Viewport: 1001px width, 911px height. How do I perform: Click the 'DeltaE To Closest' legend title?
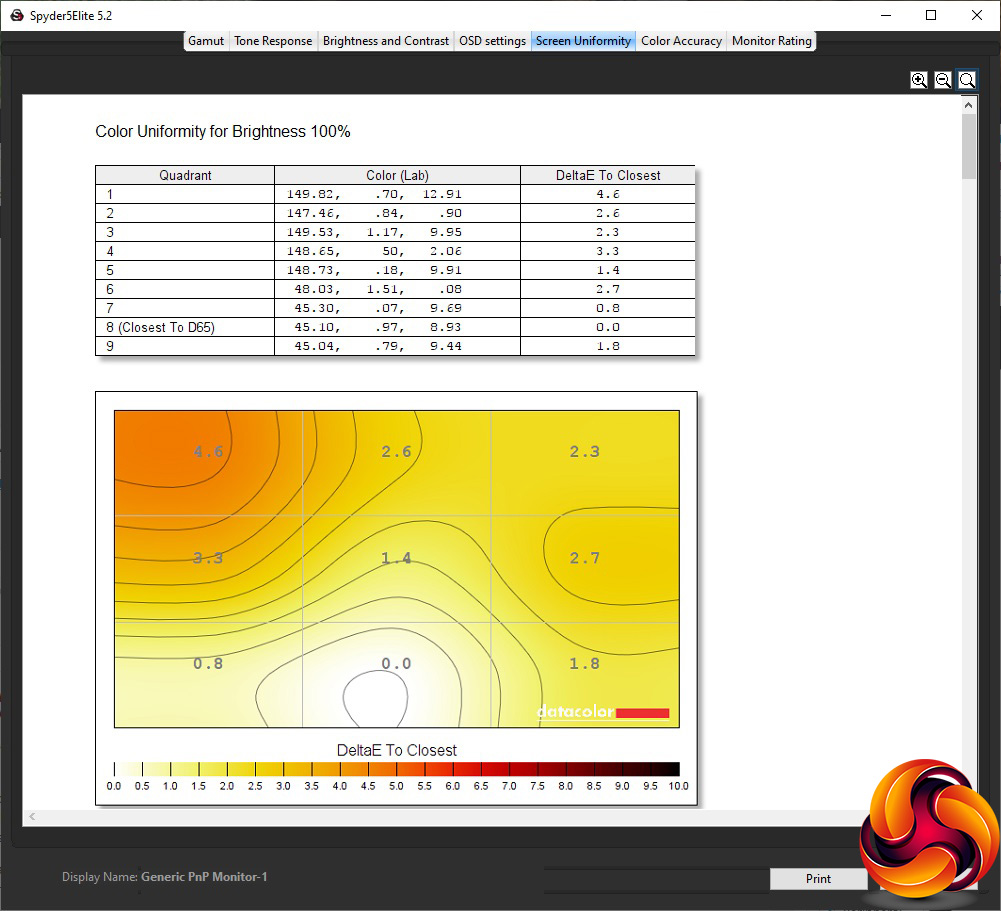(396, 750)
